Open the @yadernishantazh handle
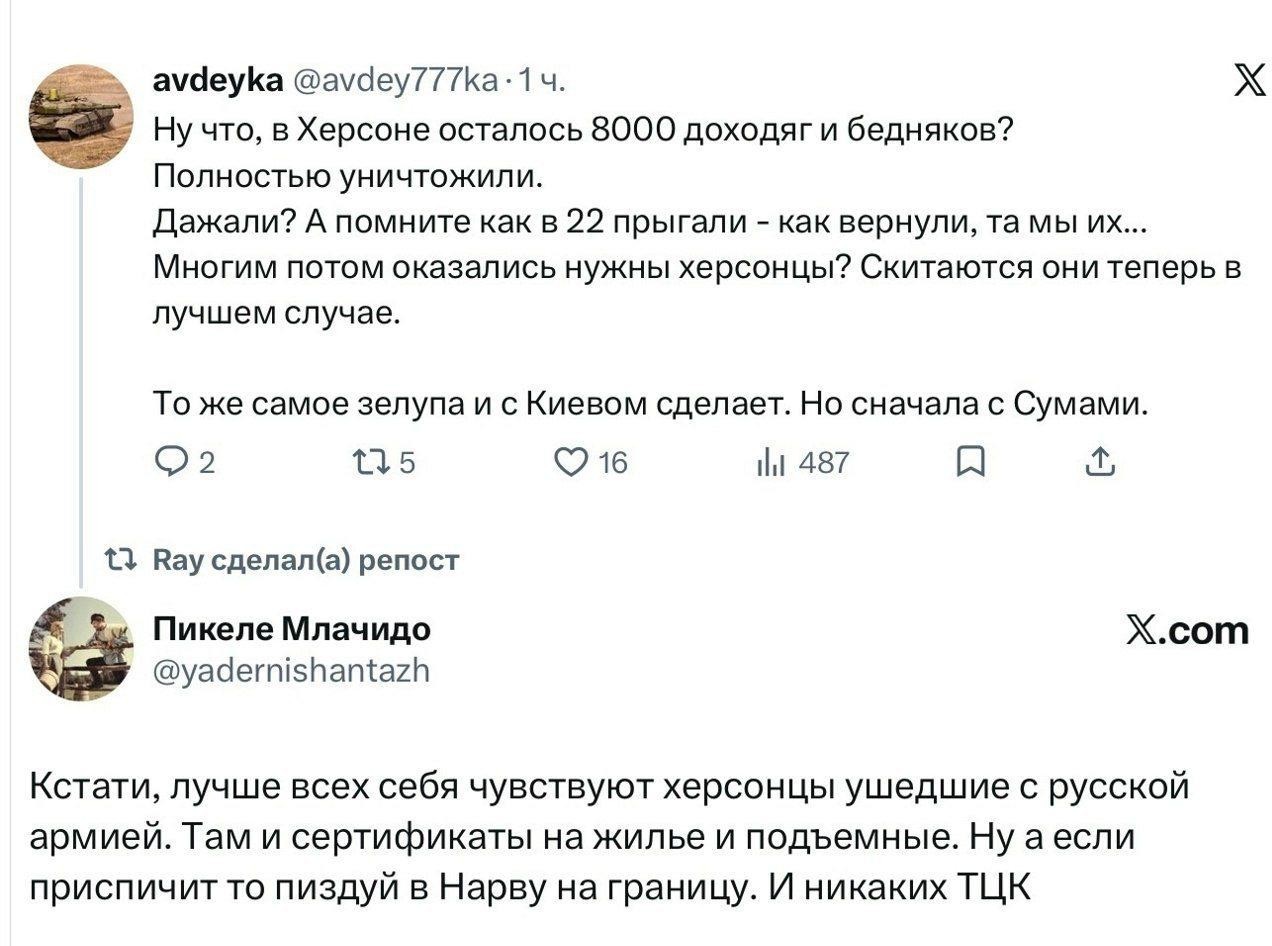This screenshot has width=1272, height=946. pos(292,670)
